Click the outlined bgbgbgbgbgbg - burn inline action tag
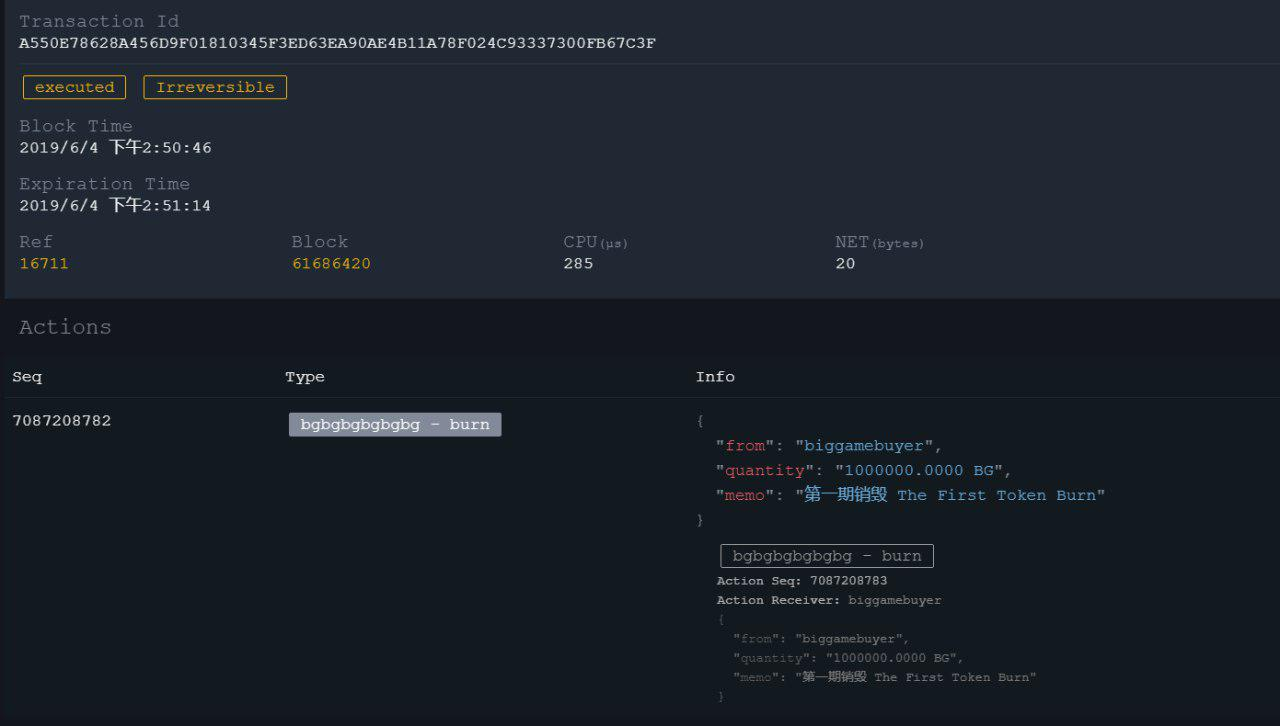 [827, 556]
